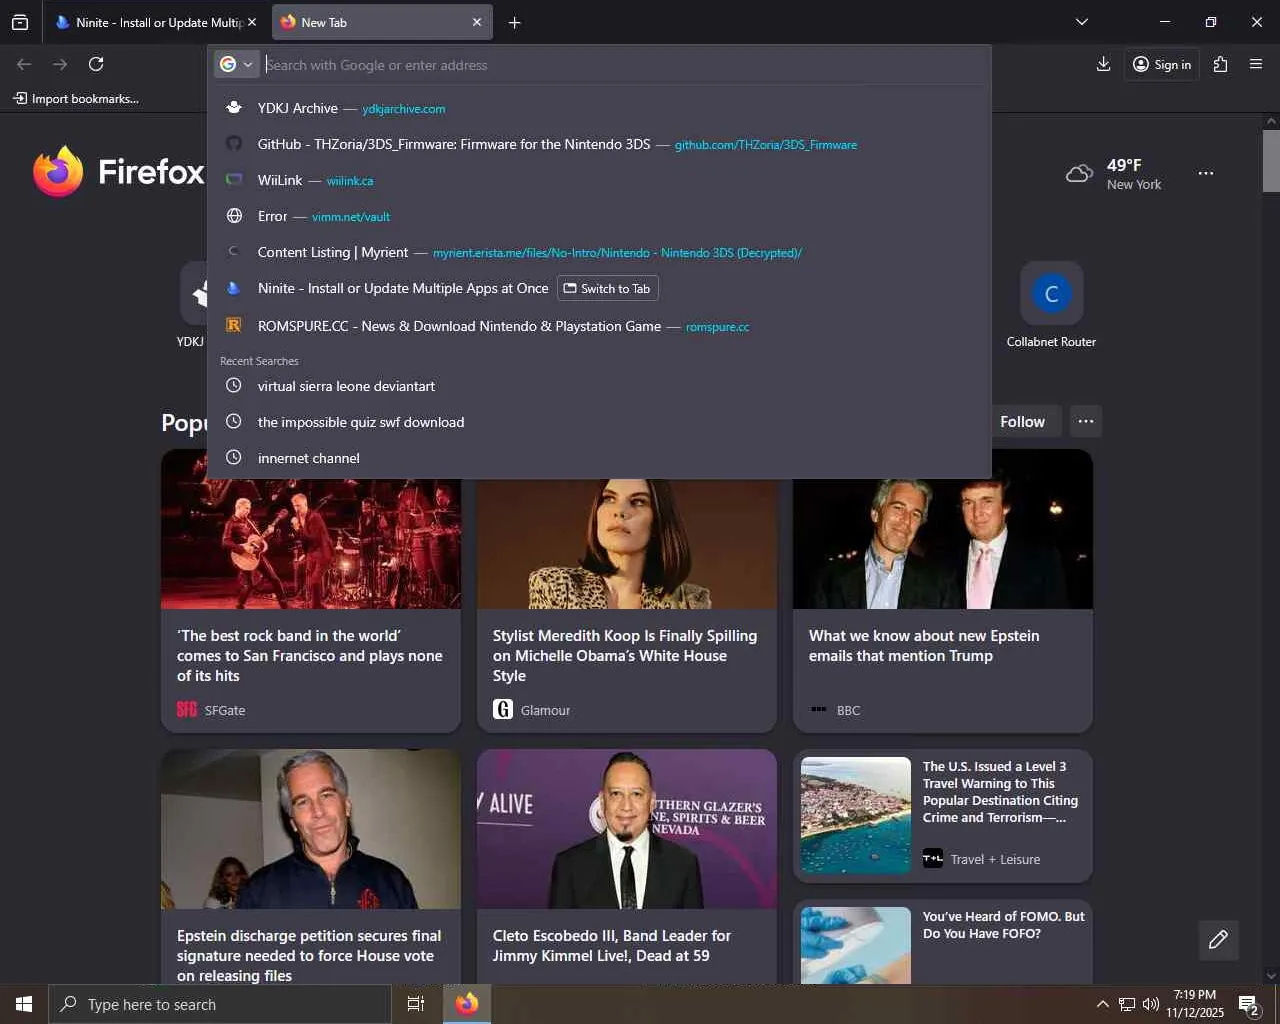The image size is (1280, 1024).
Task: Open the Extensions puzzle icon
Action: tap(1220, 64)
